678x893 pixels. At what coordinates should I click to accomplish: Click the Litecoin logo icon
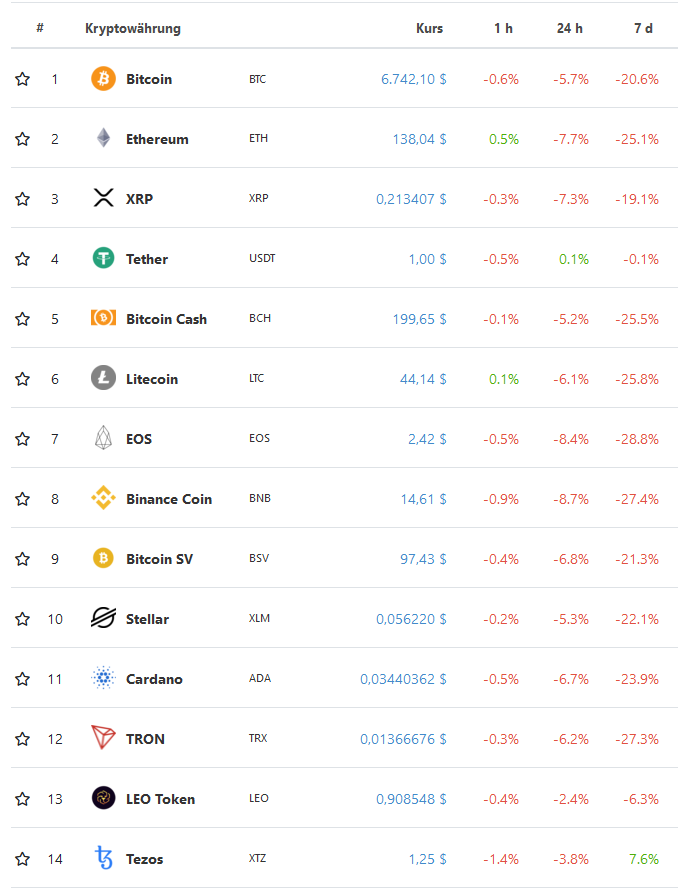103,379
